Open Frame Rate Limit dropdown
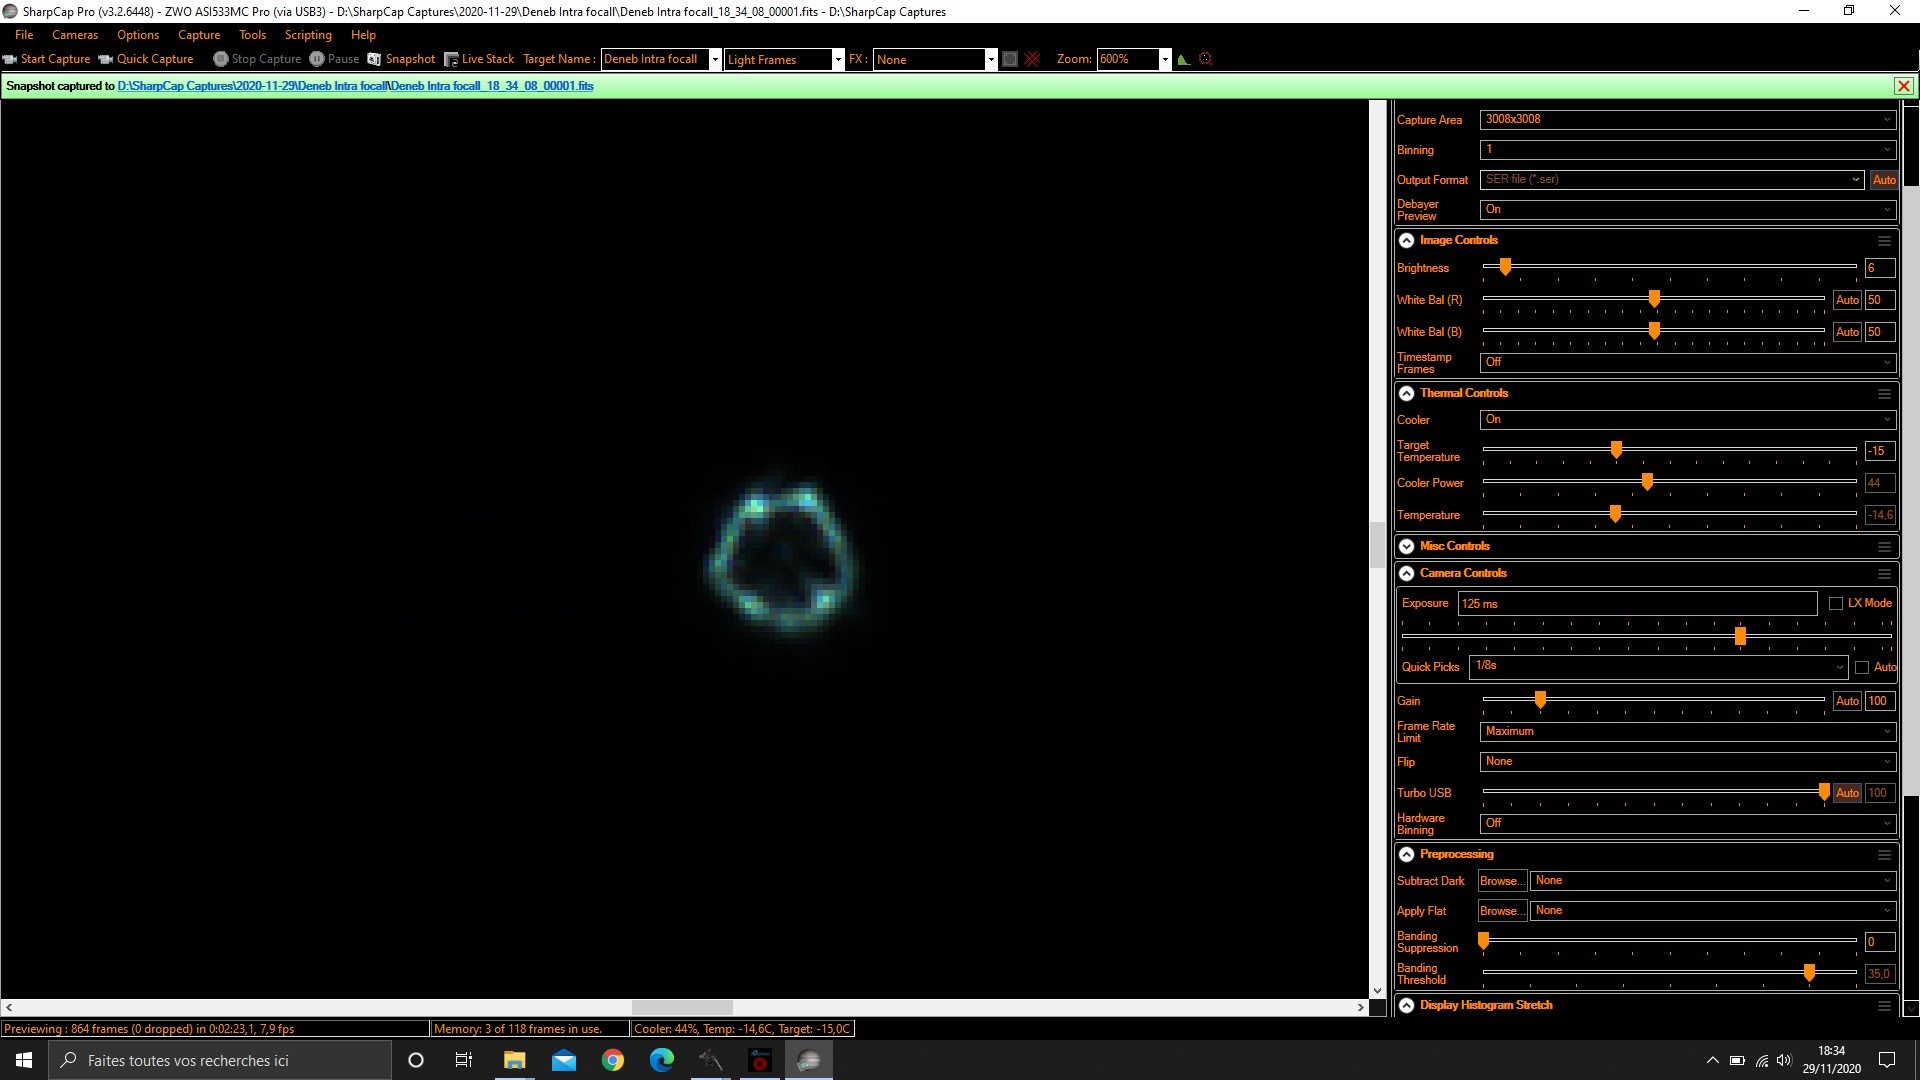This screenshot has width=1920, height=1080. click(x=1687, y=732)
